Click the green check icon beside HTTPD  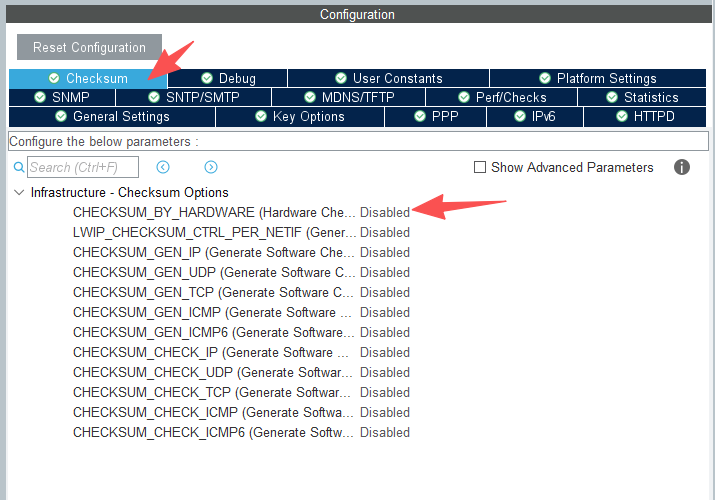621,116
